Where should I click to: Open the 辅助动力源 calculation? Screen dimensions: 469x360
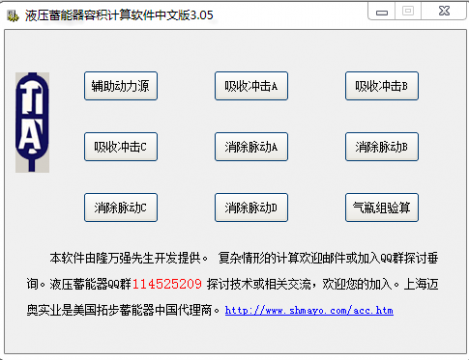(x=121, y=86)
